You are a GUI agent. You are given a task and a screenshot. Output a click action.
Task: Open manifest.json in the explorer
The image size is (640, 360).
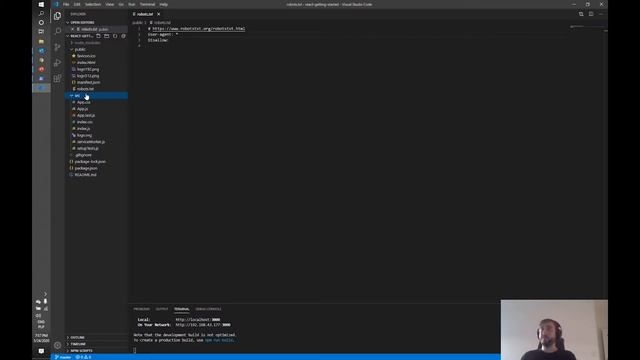click(88, 82)
